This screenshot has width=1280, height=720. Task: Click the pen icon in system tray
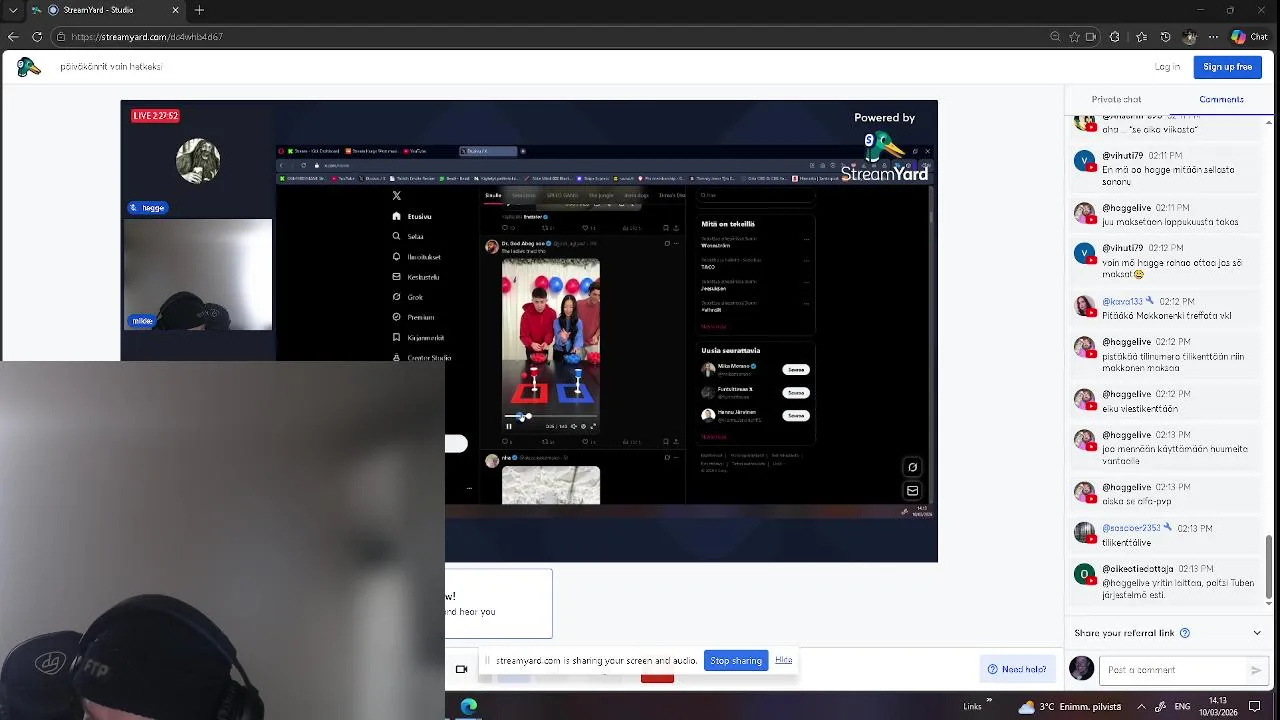(x=1161, y=706)
